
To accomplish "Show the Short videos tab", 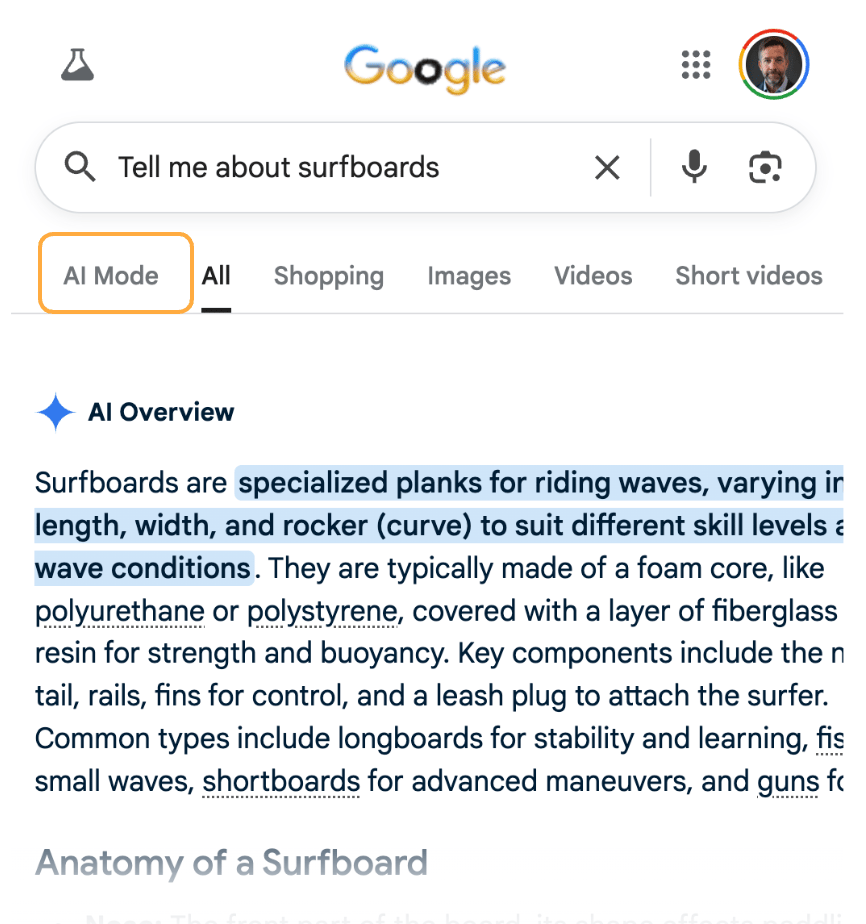I will (x=749, y=276).
